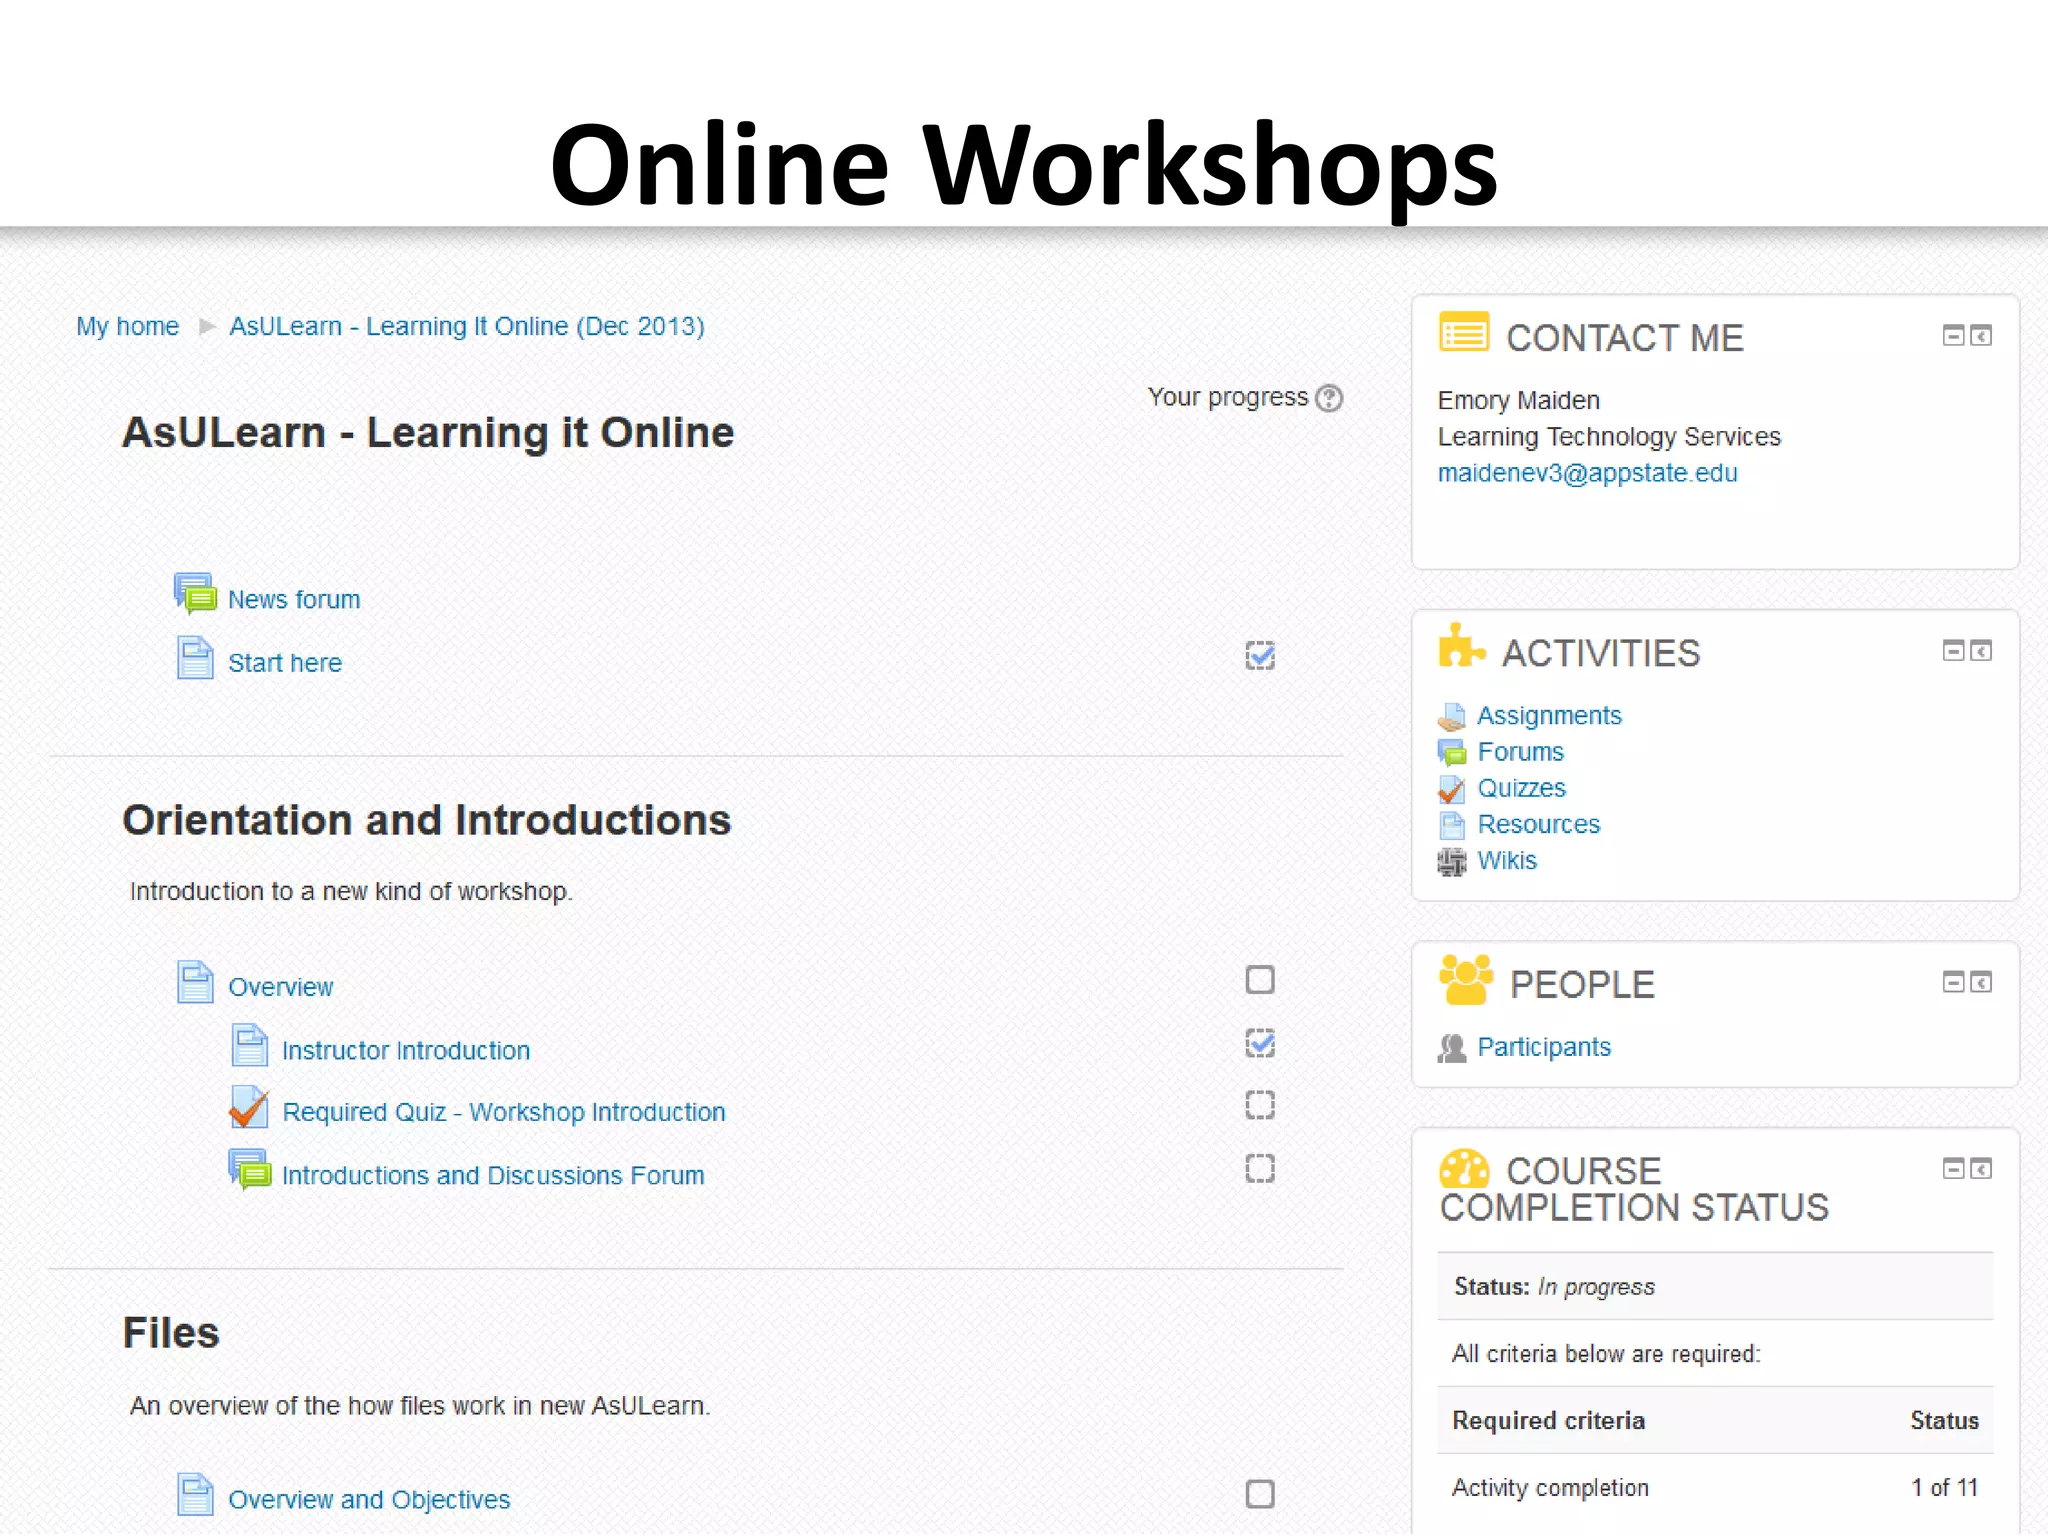
Task: Collapse the Contact Me block
Action: (x=1953, y=336)
